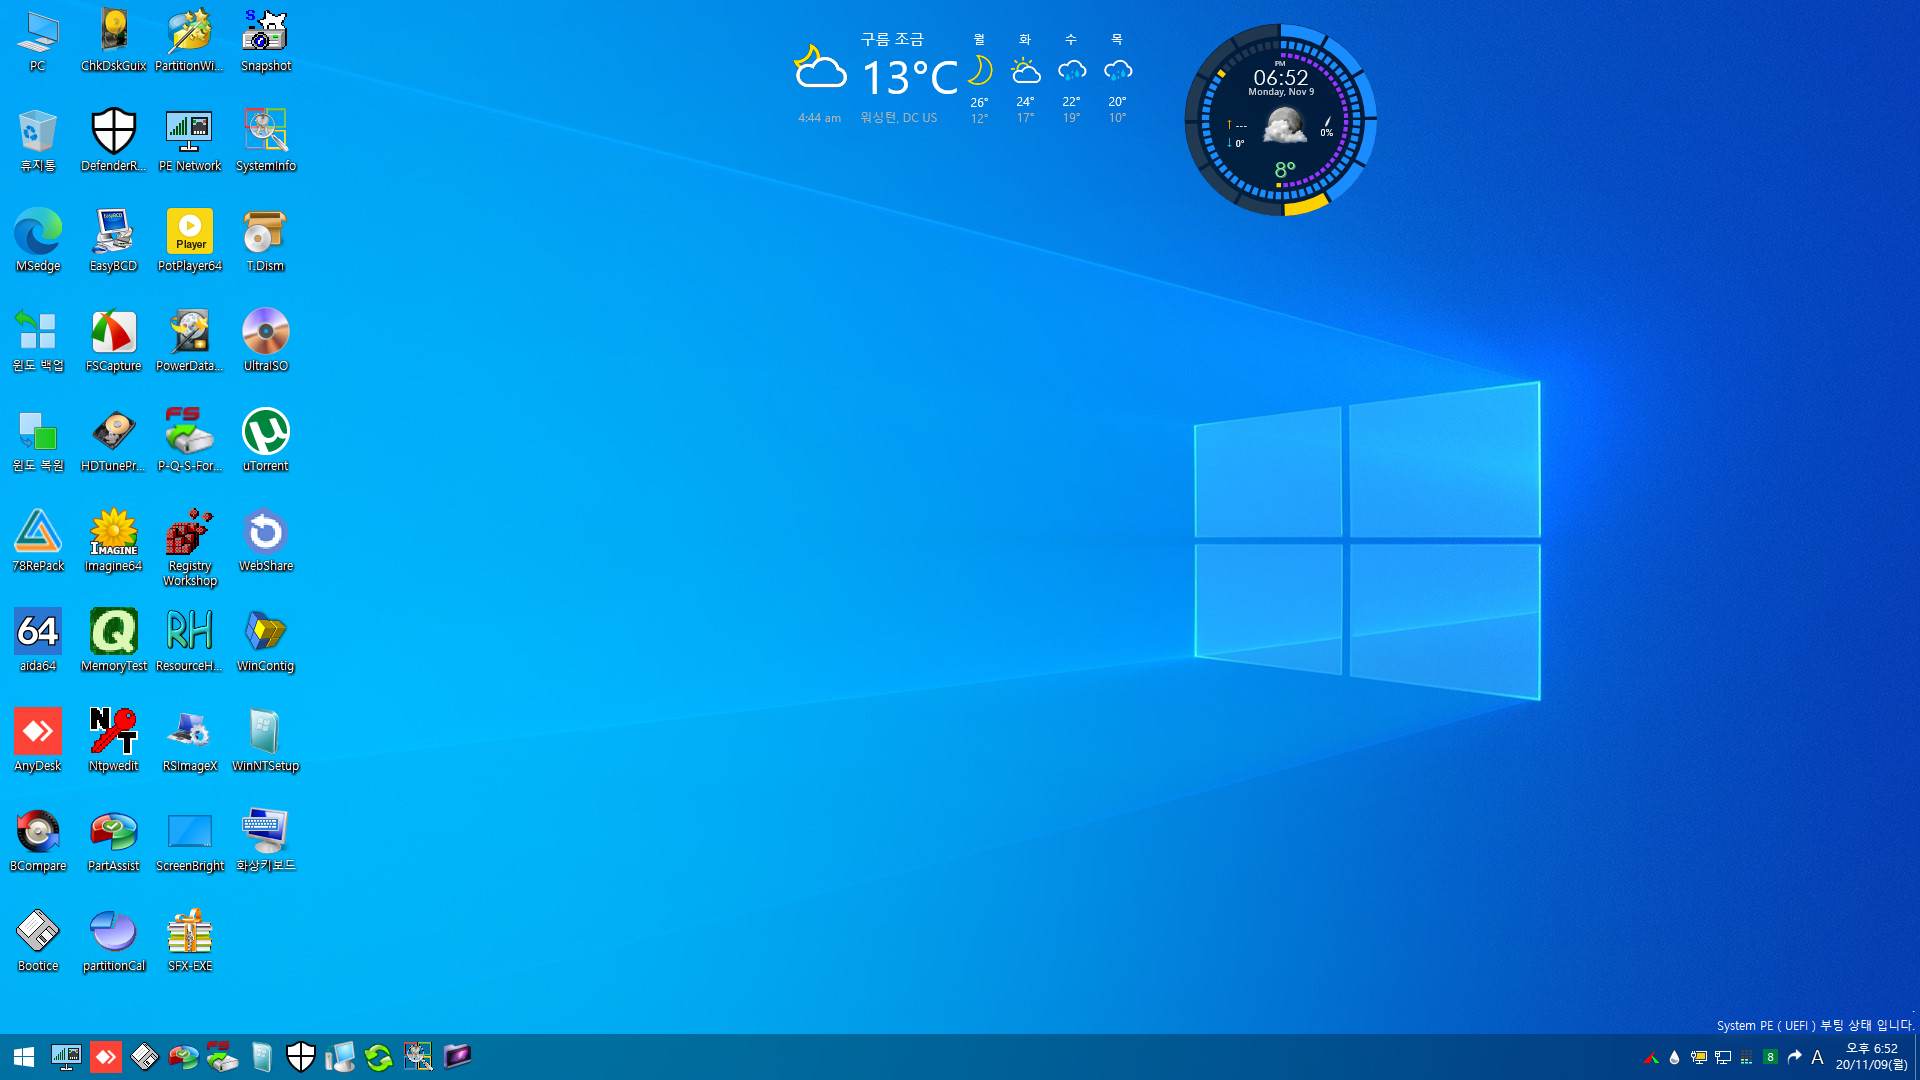The height and width of the screenshot is (1080, 1920).
Task: Open the SFX-EXE desktop icon
Action: (x=190, y=941)
